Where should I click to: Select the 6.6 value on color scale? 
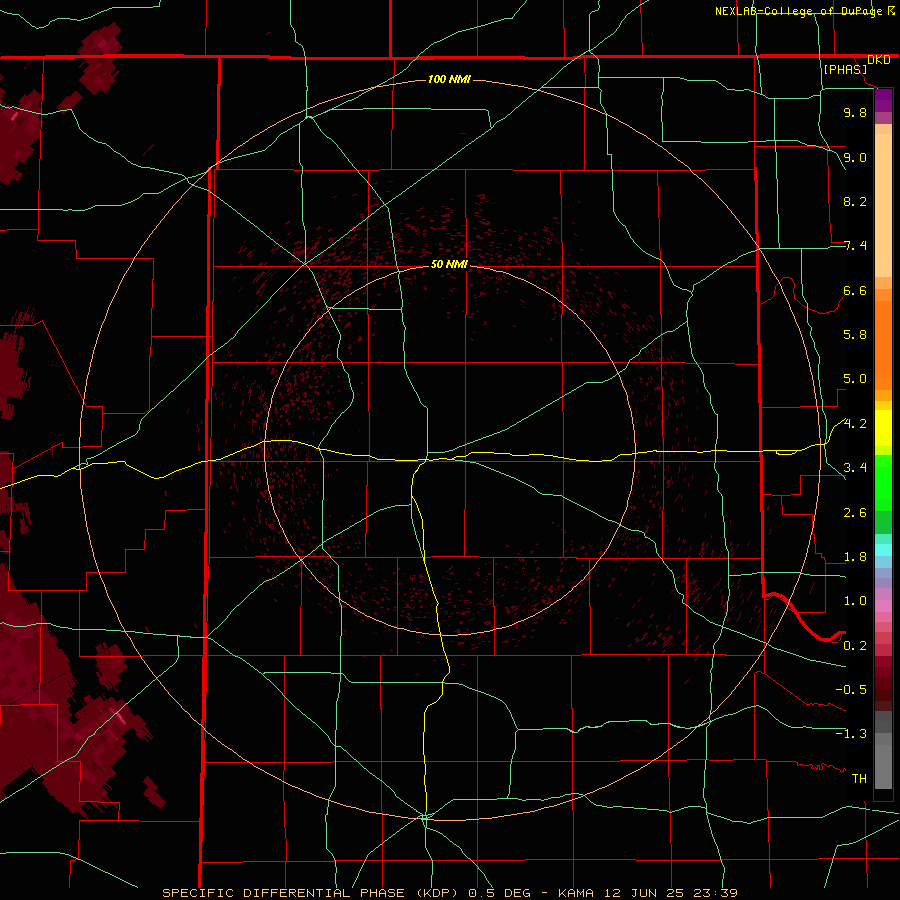pos(855,290)
